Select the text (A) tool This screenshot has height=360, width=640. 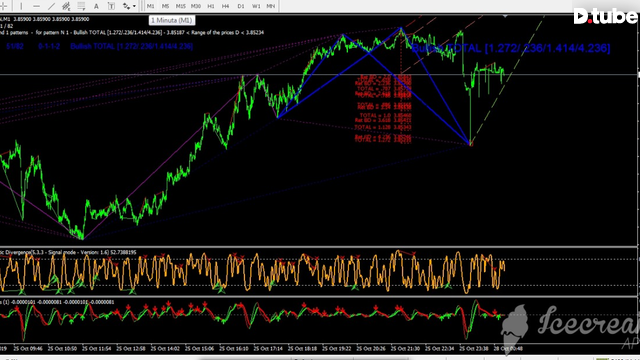pos(96,6)
